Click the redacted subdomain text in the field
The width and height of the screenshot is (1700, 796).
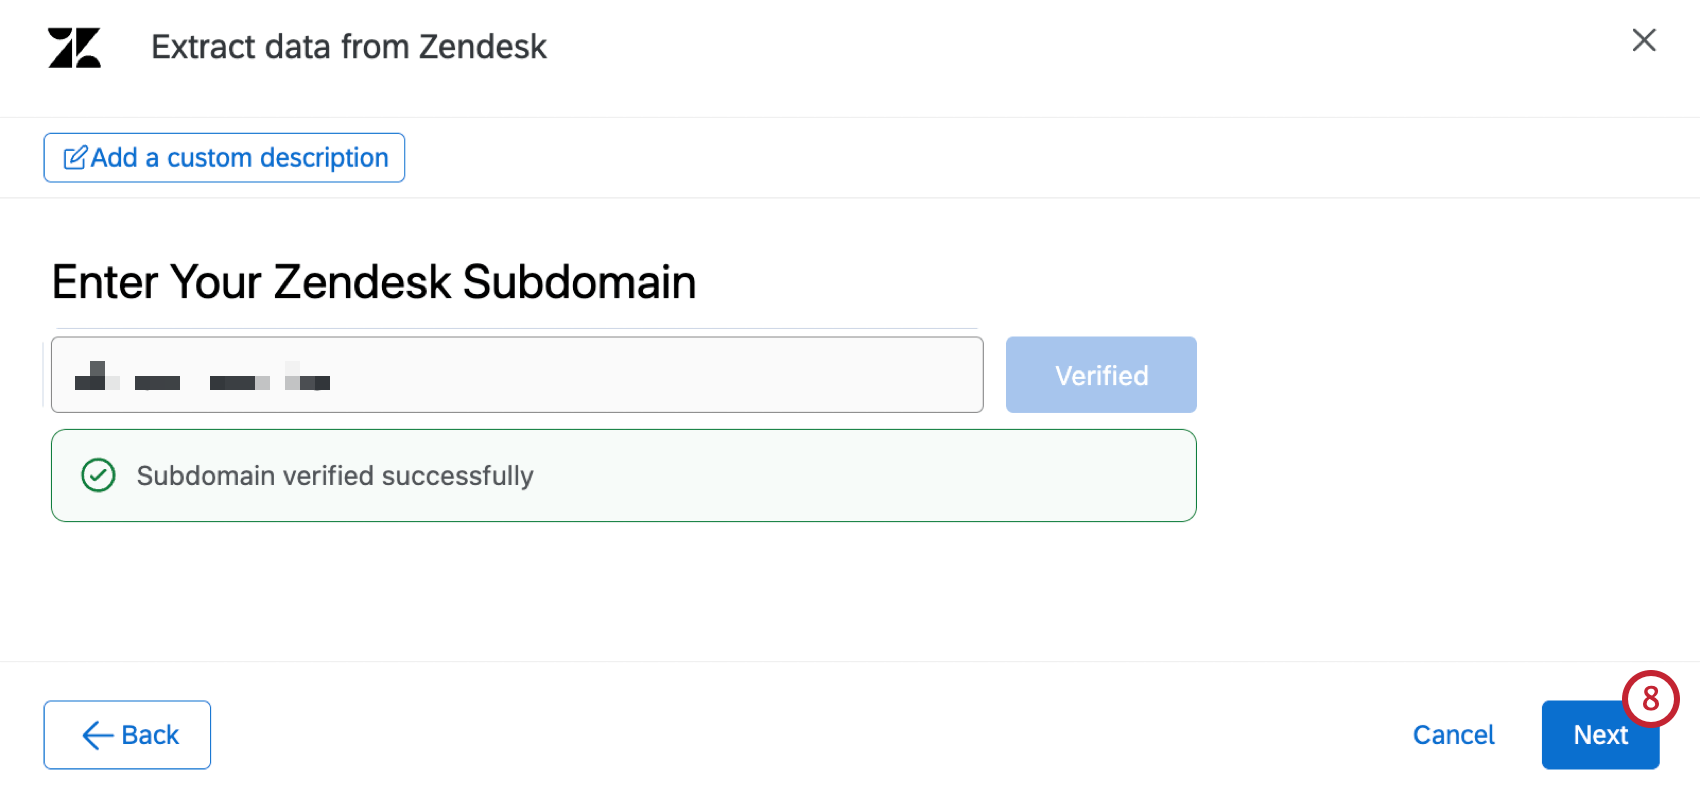[200, 380]
